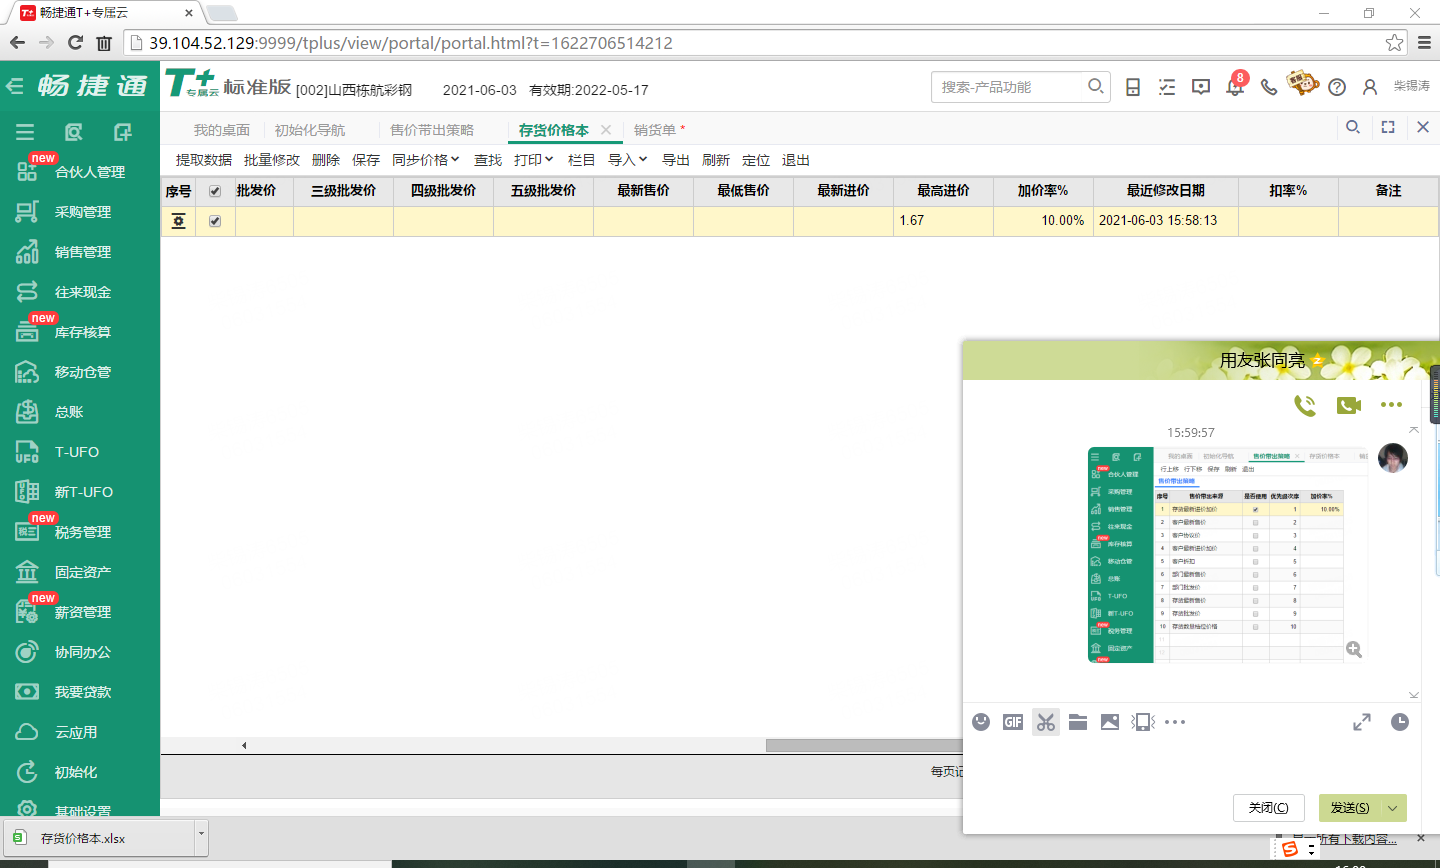Open 固定资产 module

(x=82, y=572)
